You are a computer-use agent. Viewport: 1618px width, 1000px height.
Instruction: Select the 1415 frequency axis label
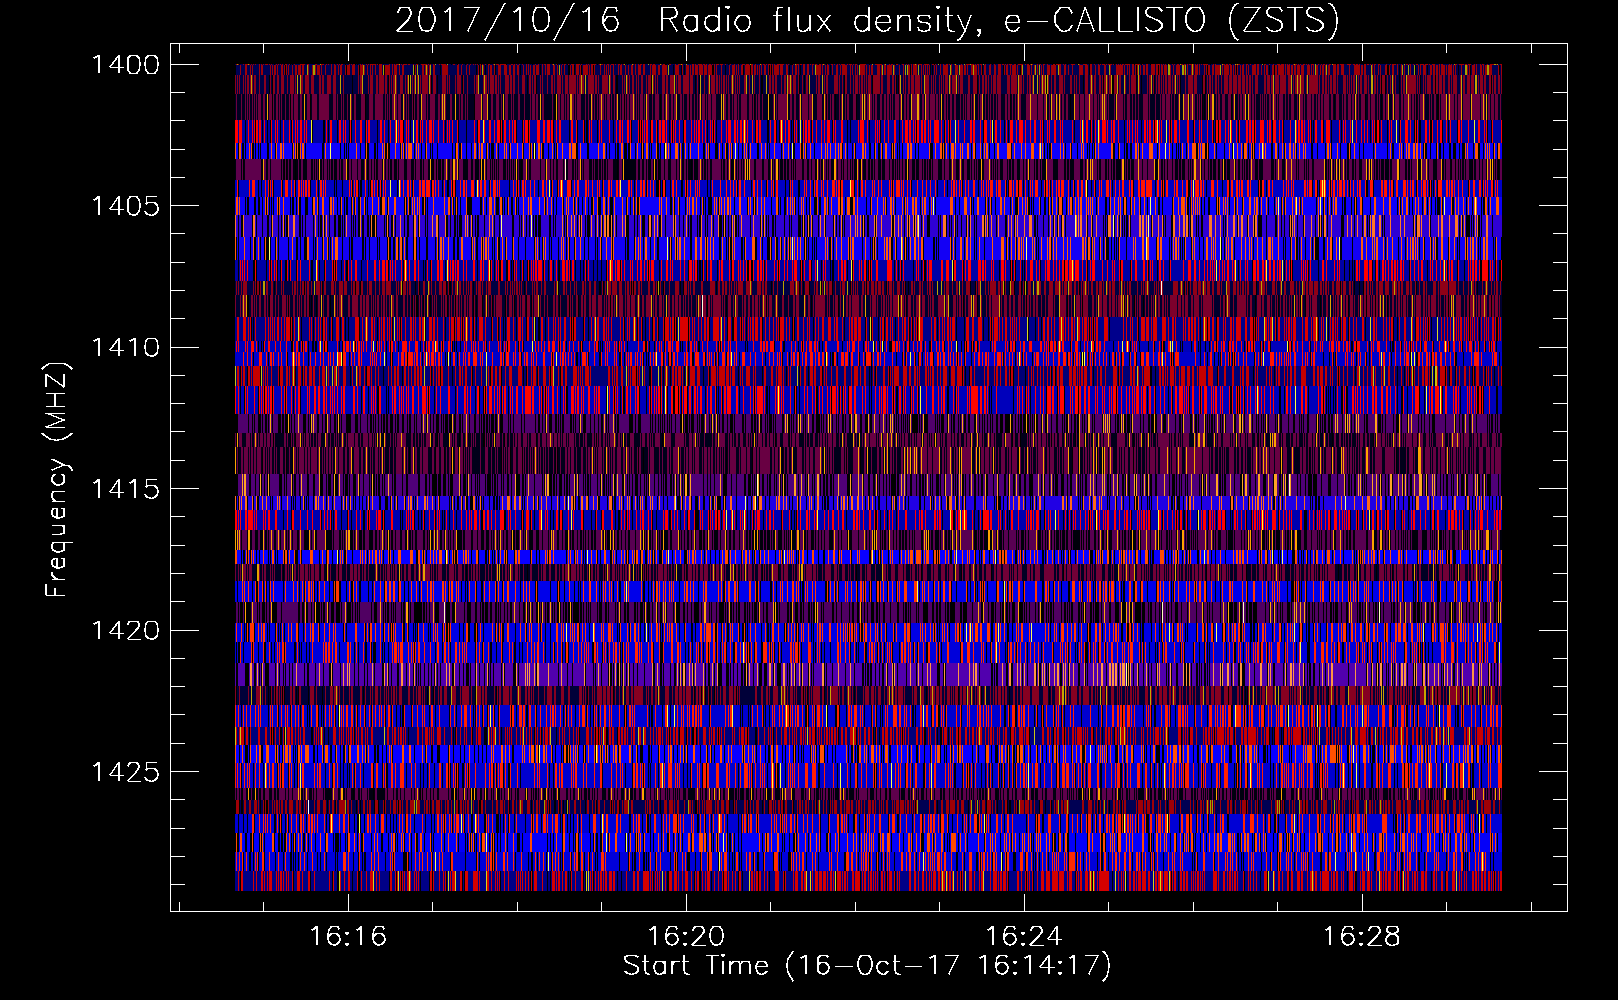[x=125, y=489]
